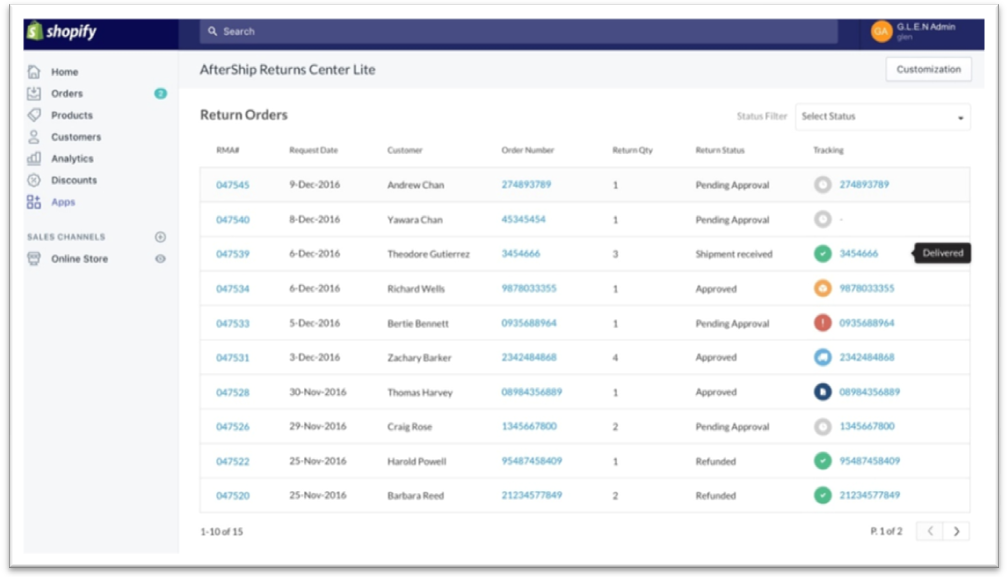Screen dimensions: 1008x577
Task: Click the Shipment received status
Action: pyautogui.click(x=734, y=254)
